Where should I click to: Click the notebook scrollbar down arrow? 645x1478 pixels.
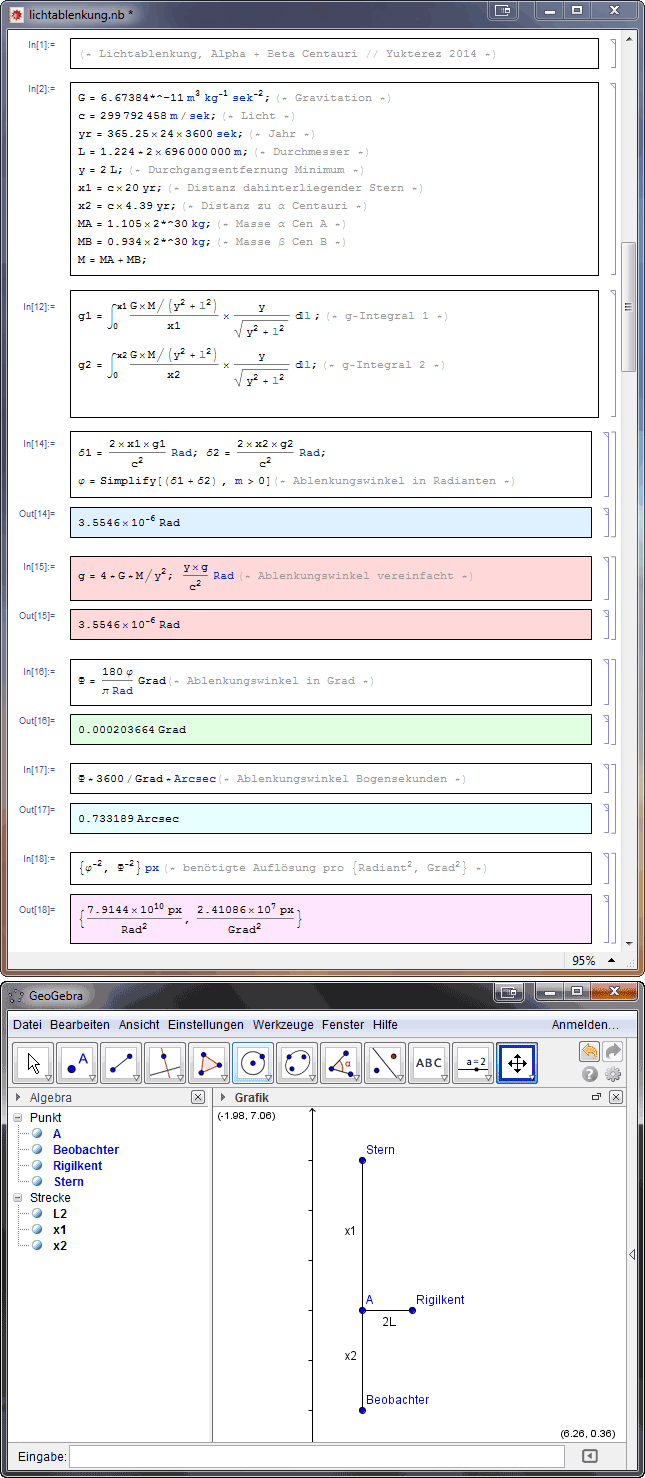[x=629, y=943]
